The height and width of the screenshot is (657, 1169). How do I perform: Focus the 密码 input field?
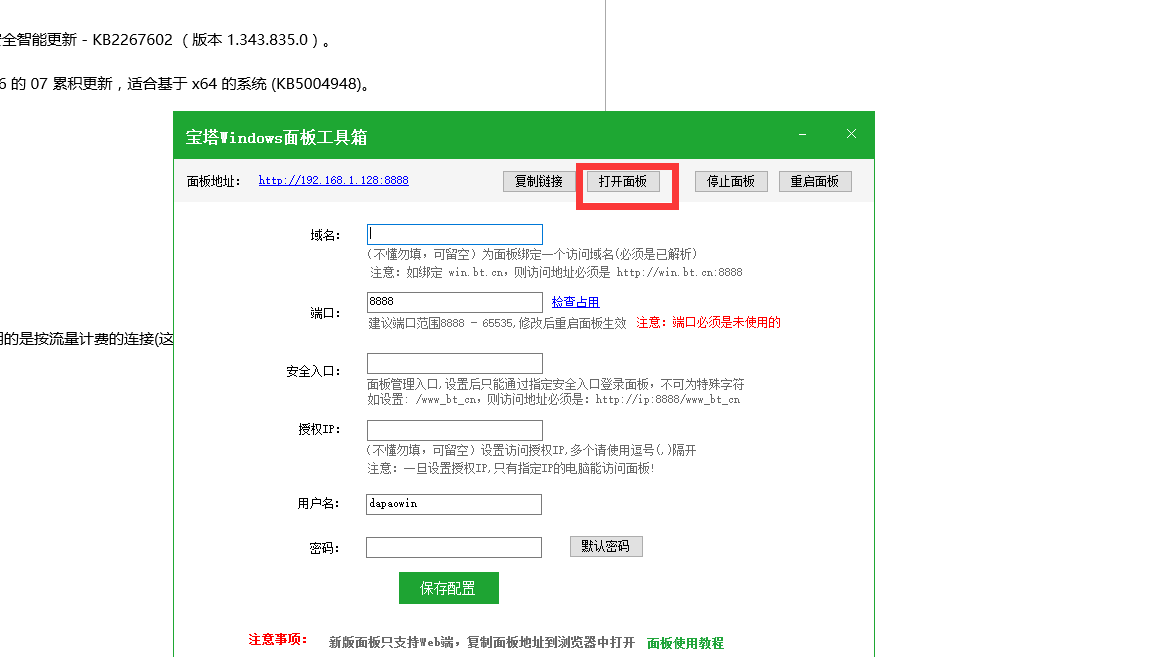coord(454,547)
